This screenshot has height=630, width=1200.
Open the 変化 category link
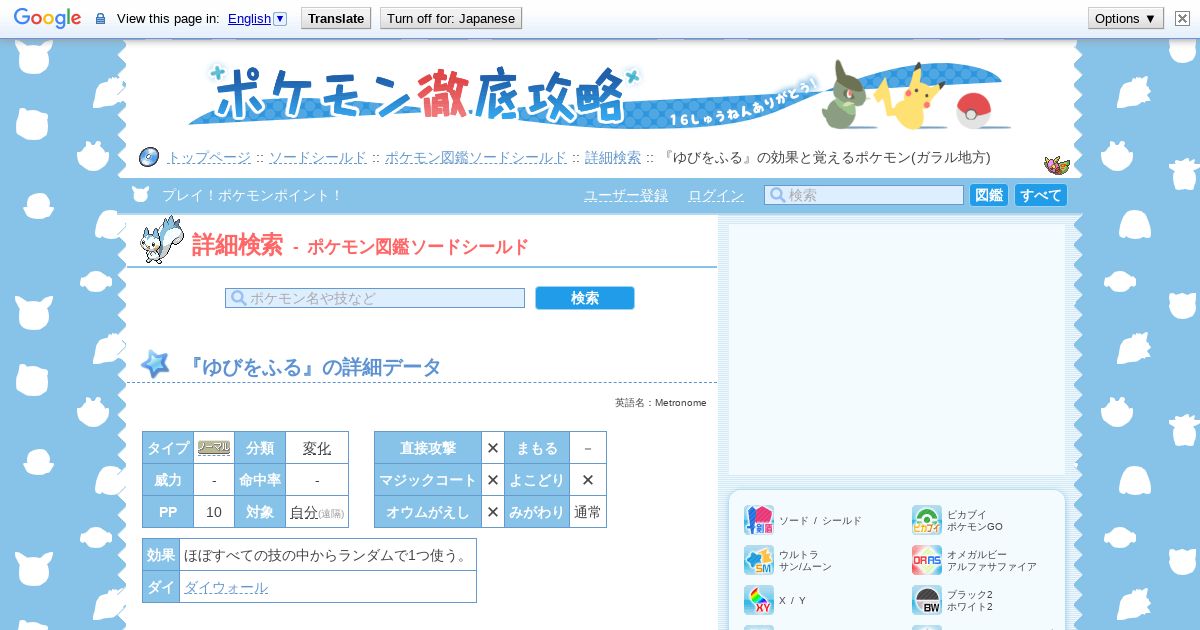[317, 448]
